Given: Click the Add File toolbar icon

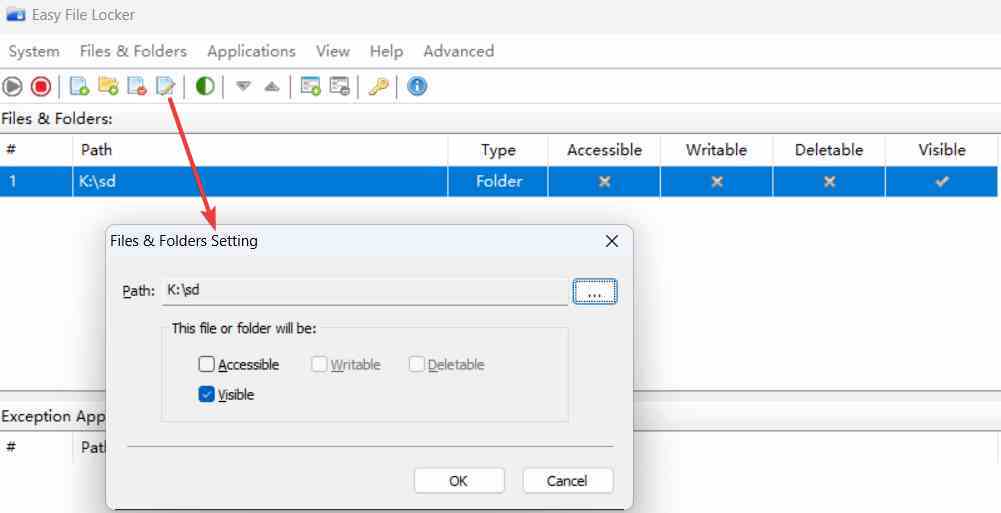Looking at the screenshot, I should (79, 86).
